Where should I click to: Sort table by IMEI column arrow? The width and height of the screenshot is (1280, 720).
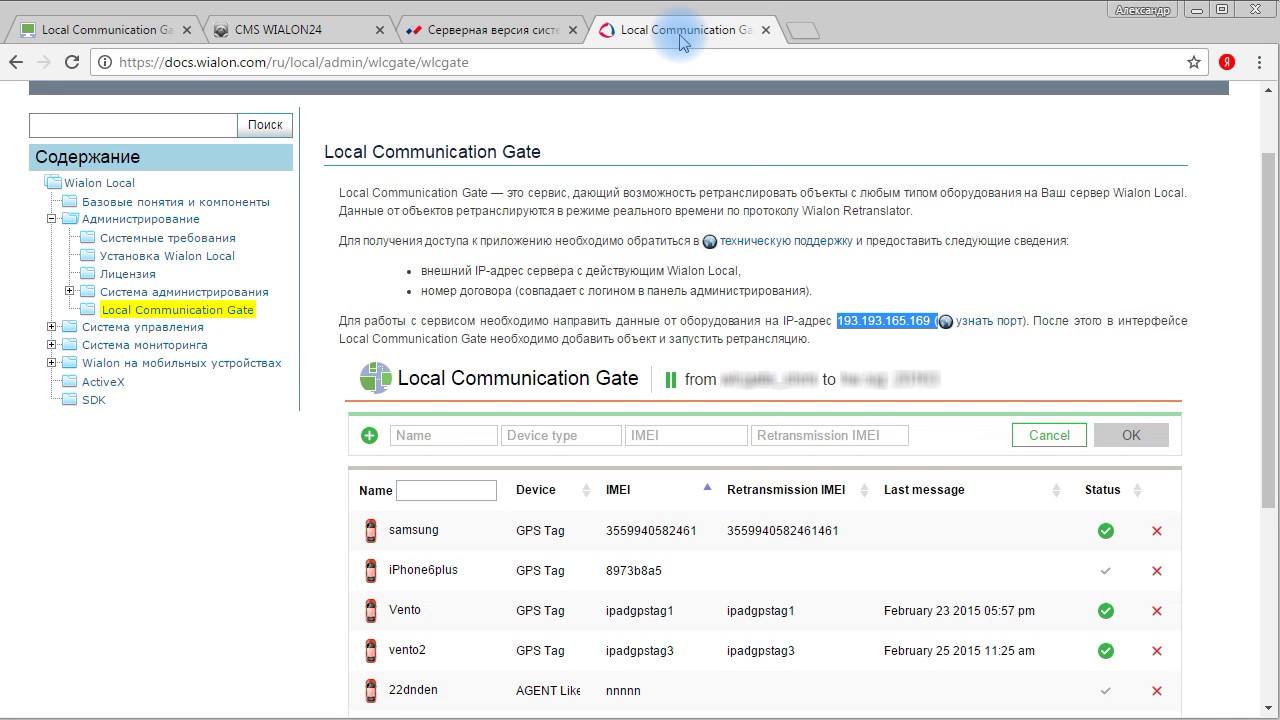(x=707, y=488)
